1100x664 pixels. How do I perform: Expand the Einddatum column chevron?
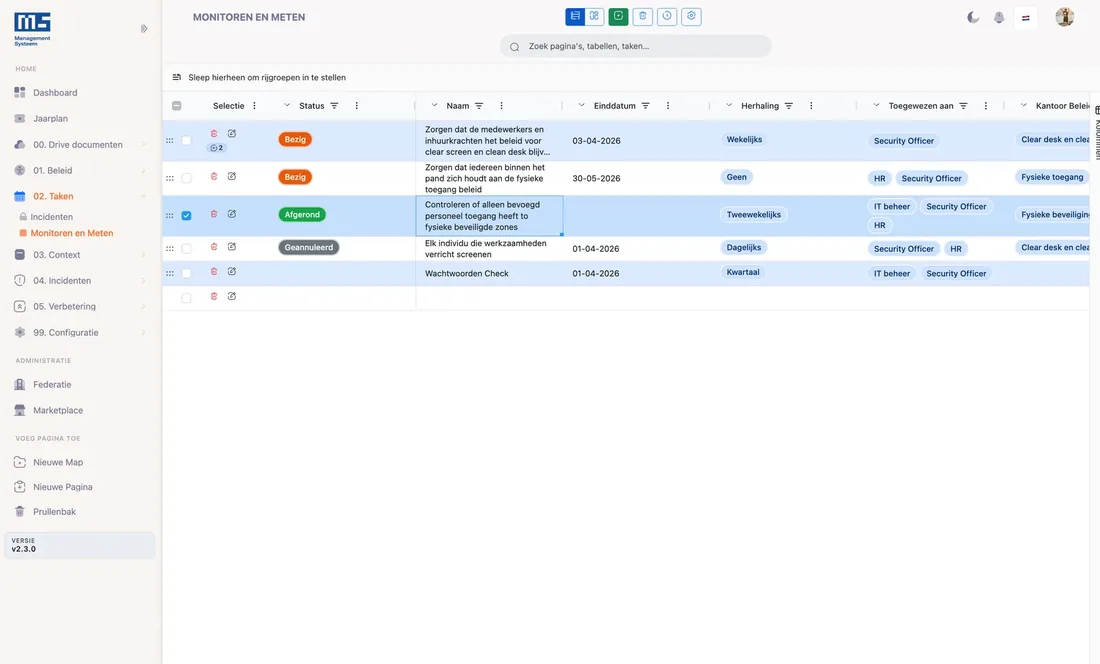pos(582,105)
